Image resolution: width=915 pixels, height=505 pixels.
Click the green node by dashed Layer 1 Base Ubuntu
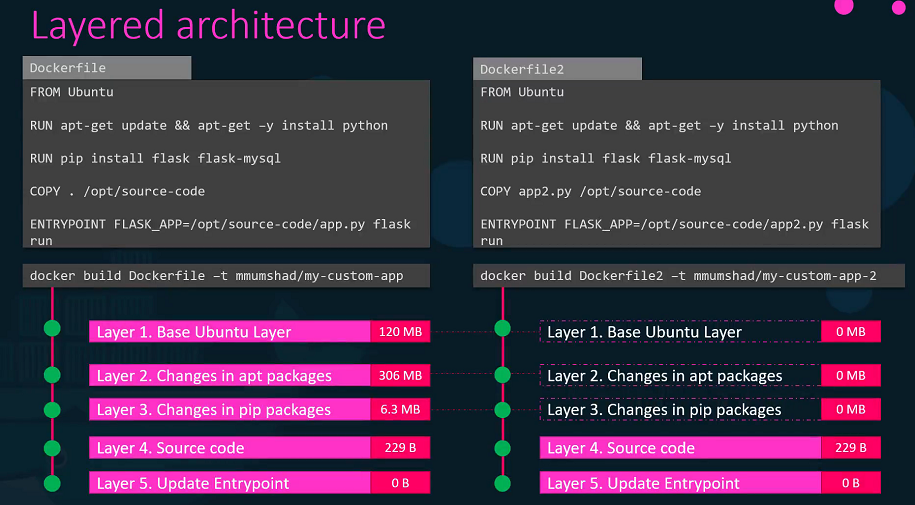pyautogui.click(x=502, y=328)
